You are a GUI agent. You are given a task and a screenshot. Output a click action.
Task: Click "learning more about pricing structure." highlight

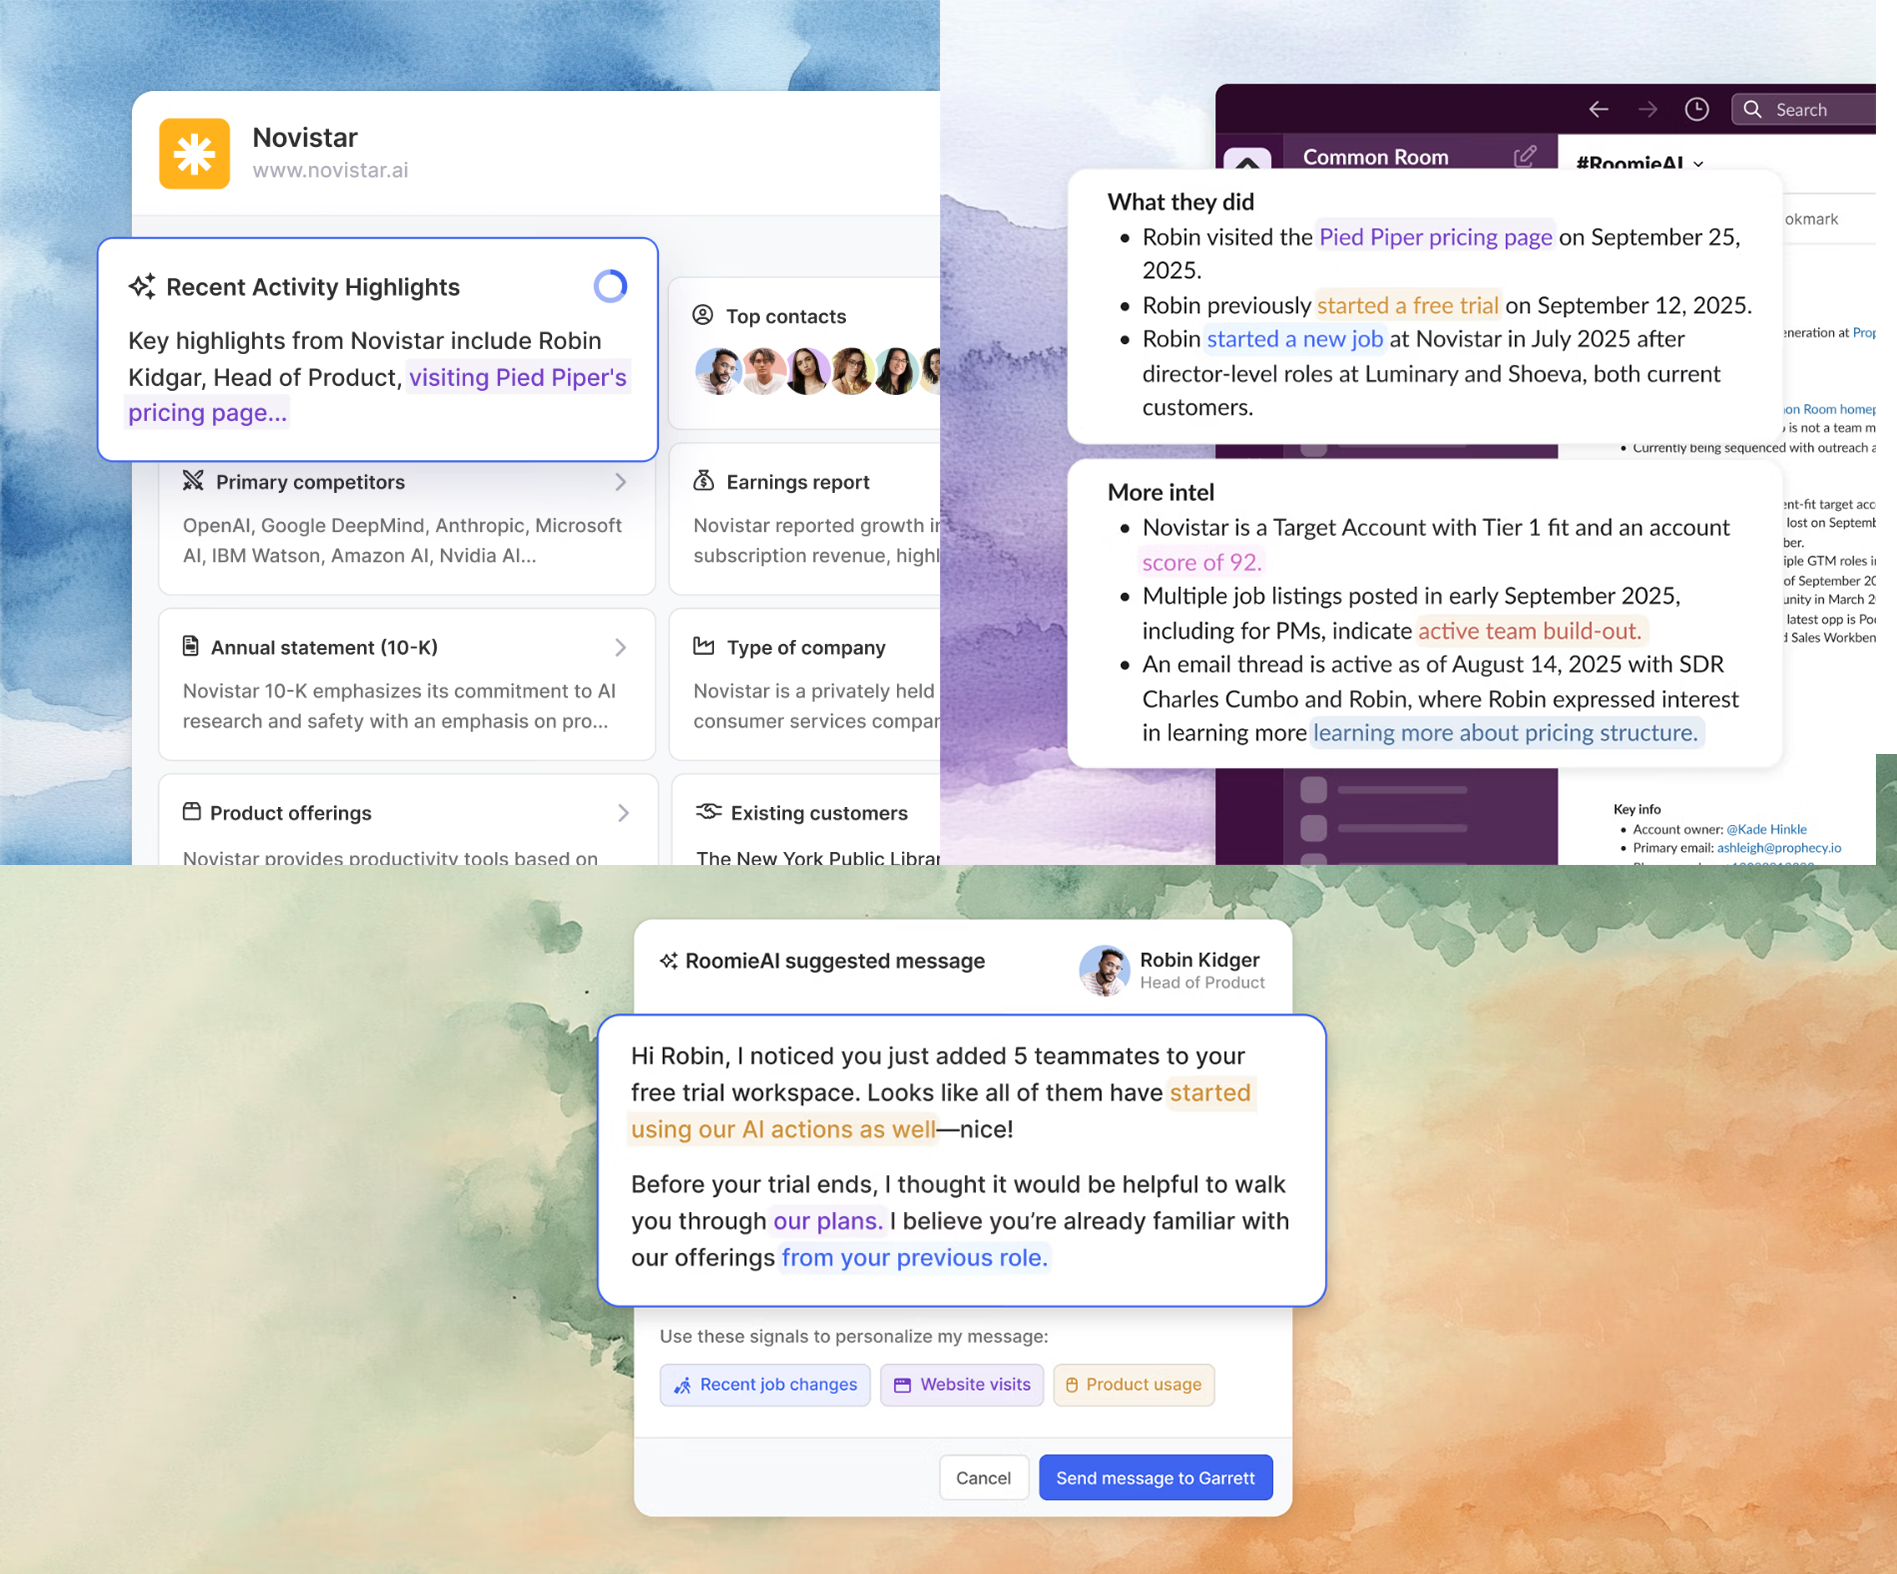tap(1506, 733)
